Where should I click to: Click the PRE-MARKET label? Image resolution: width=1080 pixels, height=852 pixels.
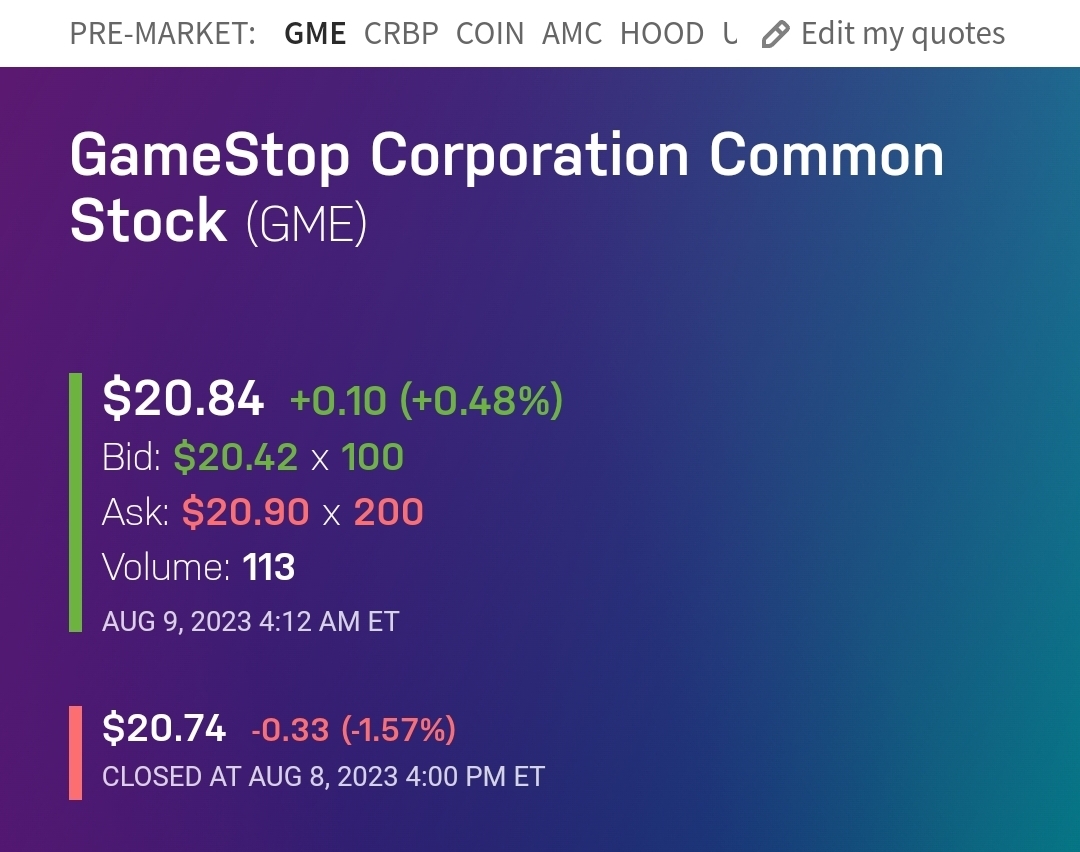(162, 34)
